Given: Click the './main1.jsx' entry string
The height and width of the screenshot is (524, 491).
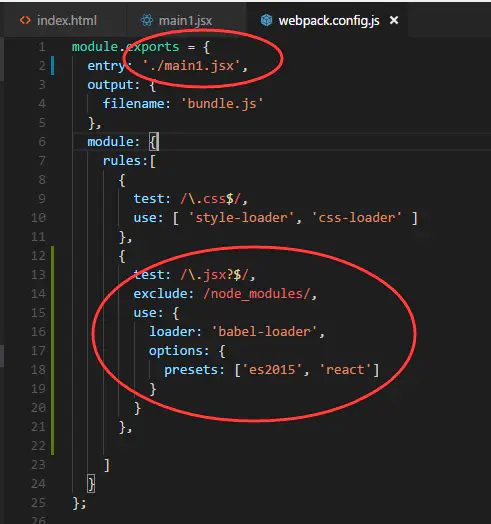Looking at the screenshot, I should pyautogui.click(x=191, y=66).
